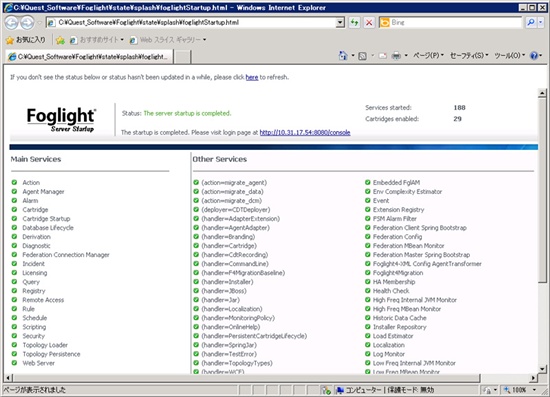The height and width of the screenshot is (397, 550).
Task: Open the search provider dropdown arrow
Action: pyautogui.click(x=541, y=22)
